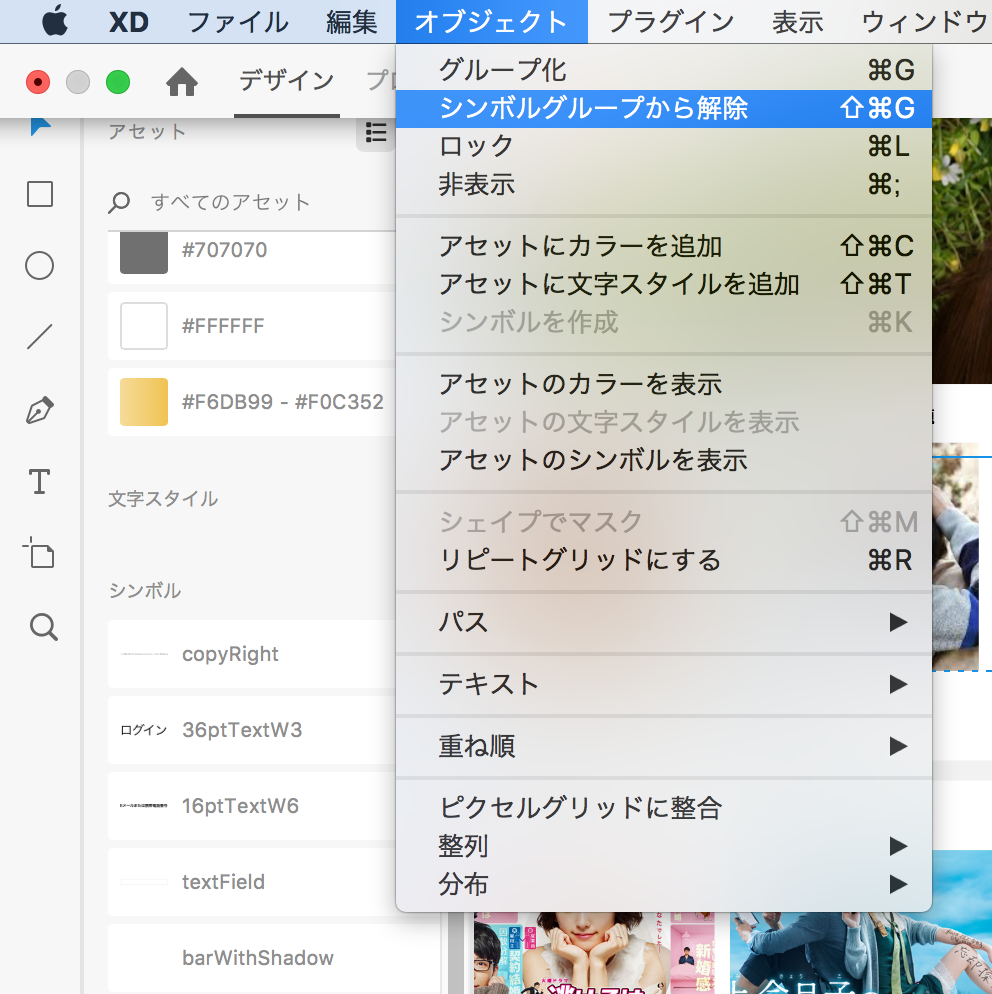Image resolution: width=992 pixels, height=994 pixels.
Task: Select the #F6DB99 gradient swatch
Action: pyautogui.click(x=143, y=402)
